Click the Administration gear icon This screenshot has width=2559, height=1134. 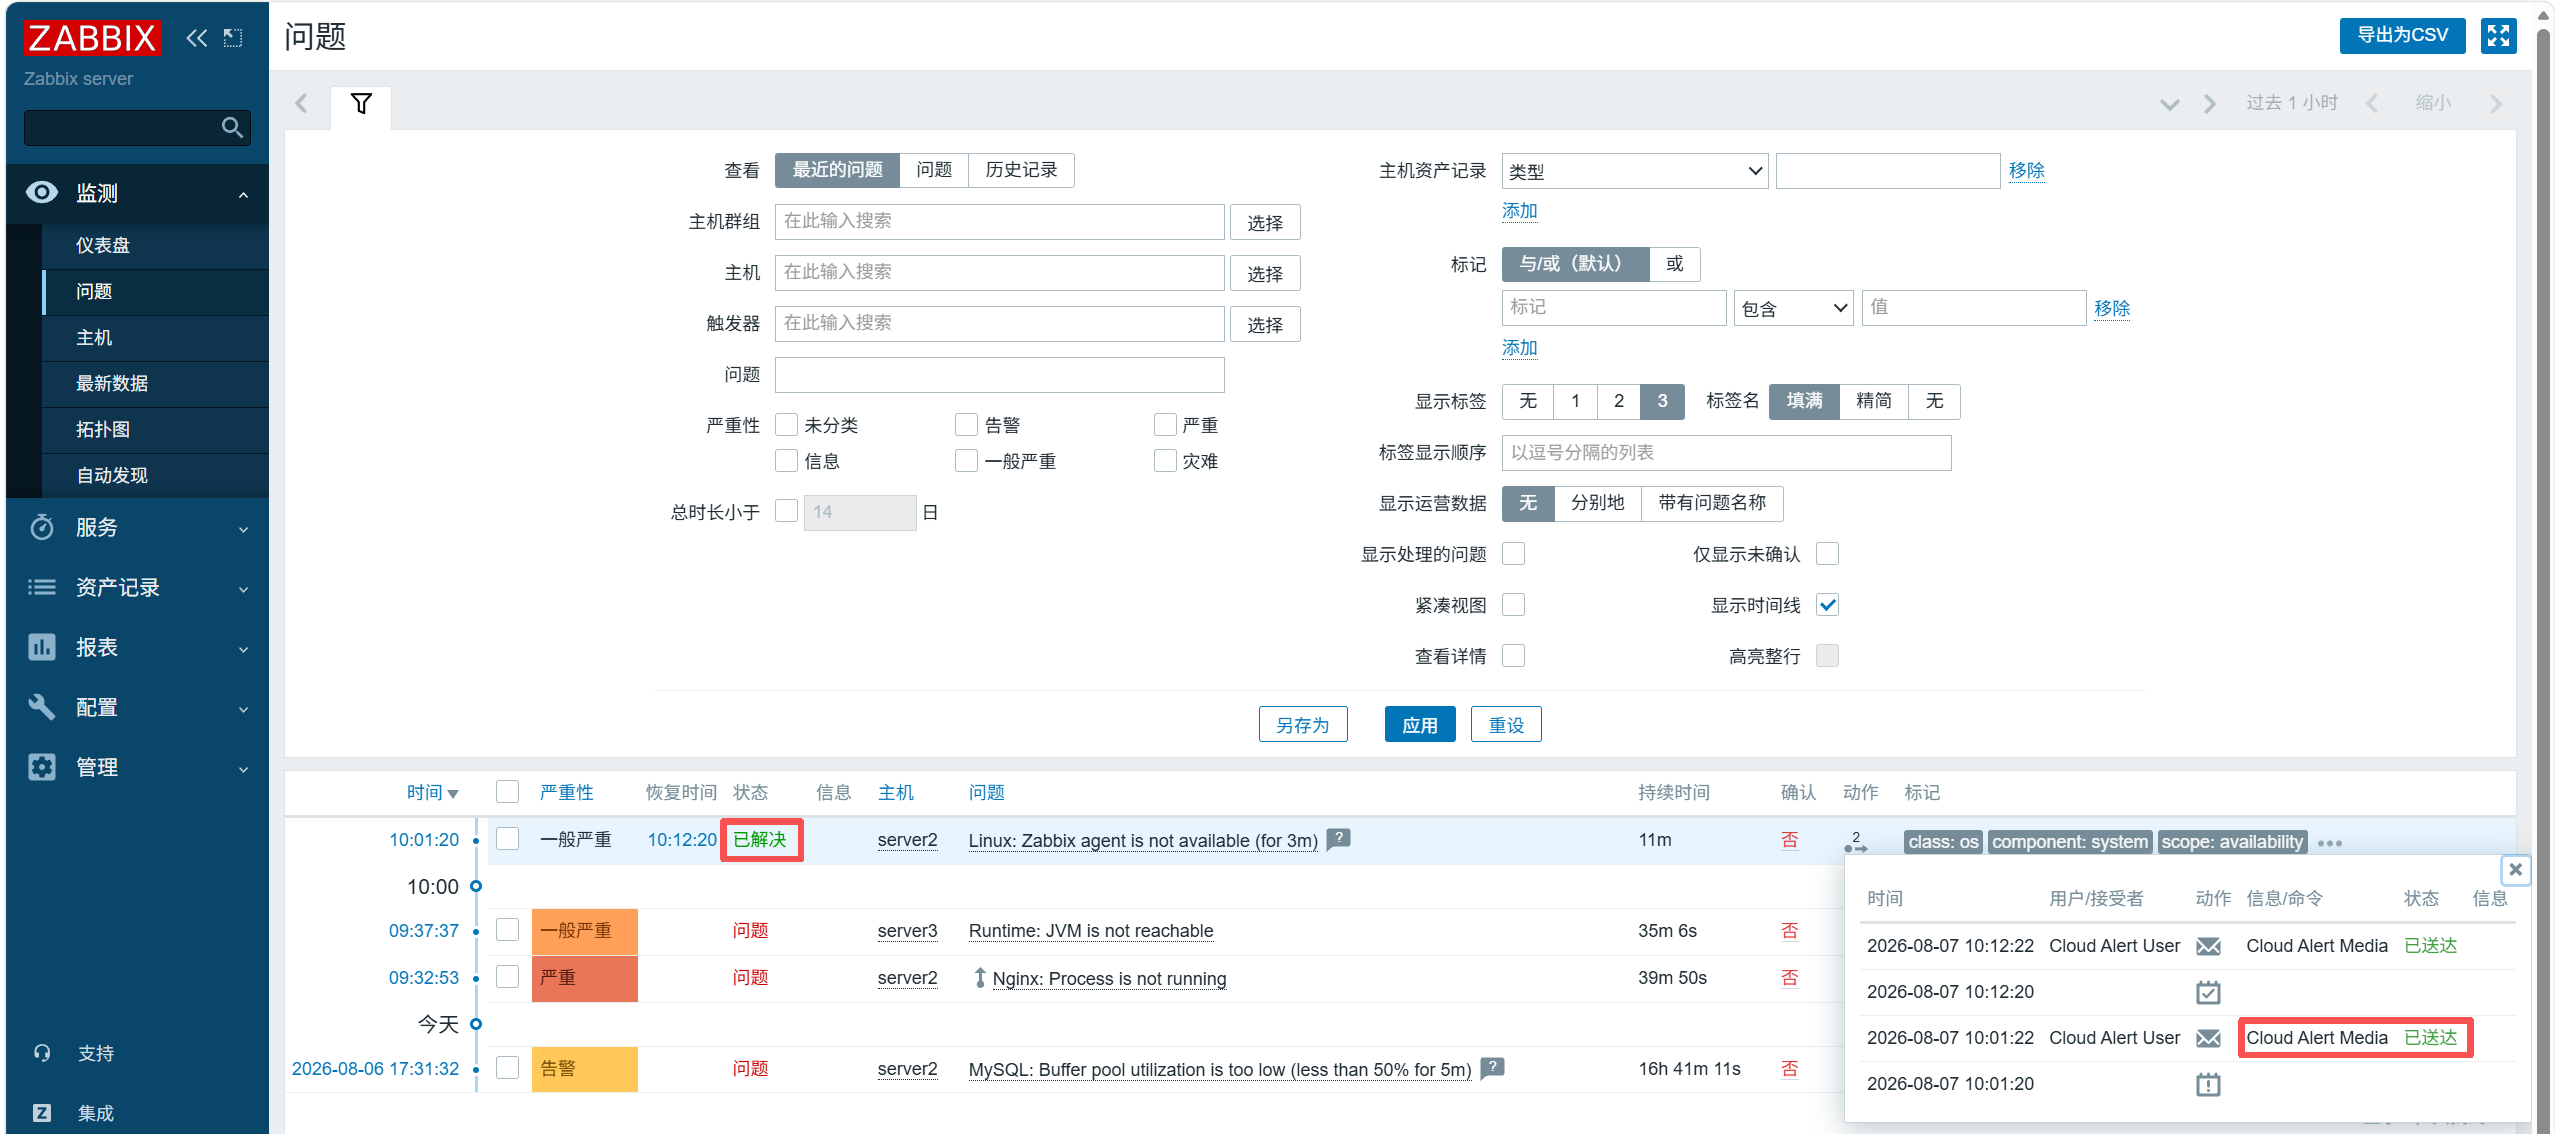(42, 767)
